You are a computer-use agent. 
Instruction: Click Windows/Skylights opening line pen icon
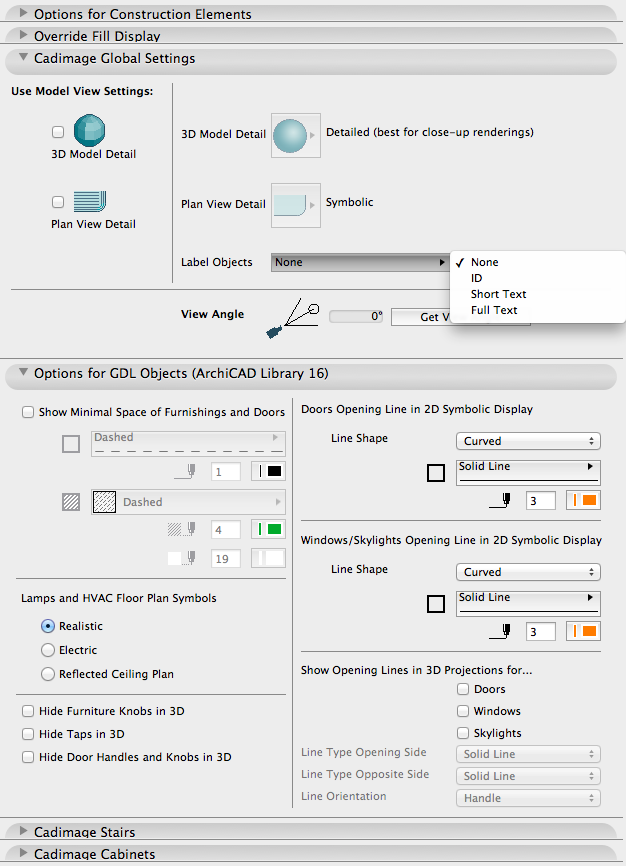(x=500, y=631)
